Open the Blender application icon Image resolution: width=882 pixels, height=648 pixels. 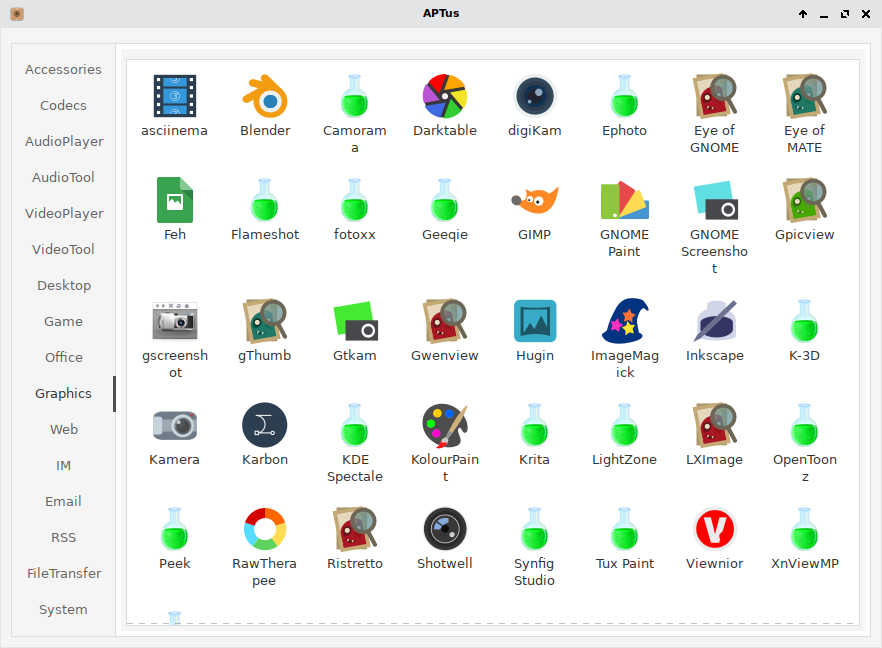[x=264, y=96]
